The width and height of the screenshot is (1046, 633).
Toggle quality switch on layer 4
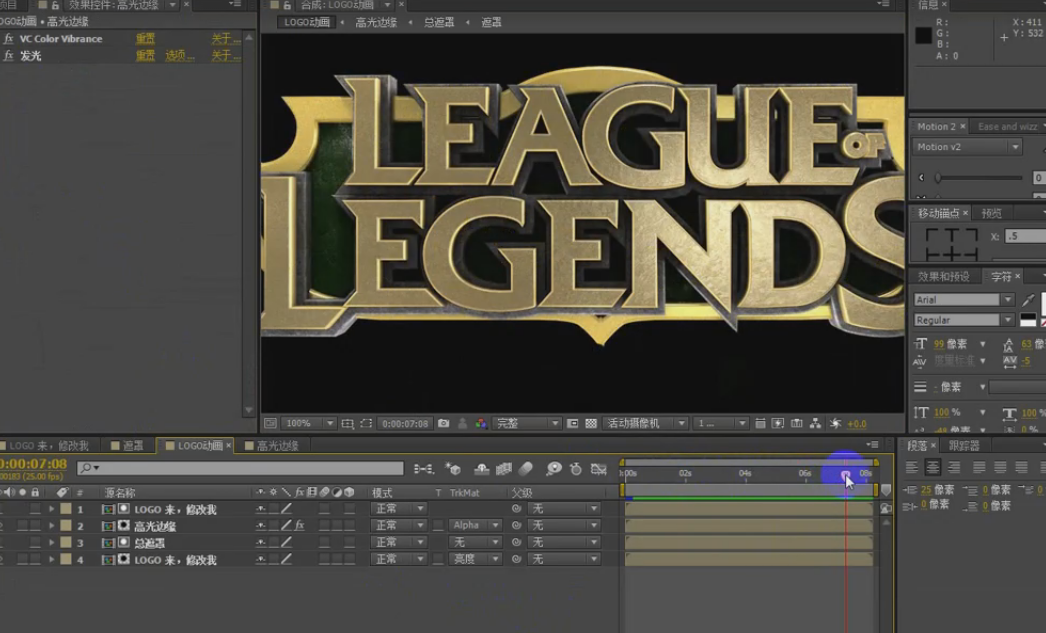(286, 560)
